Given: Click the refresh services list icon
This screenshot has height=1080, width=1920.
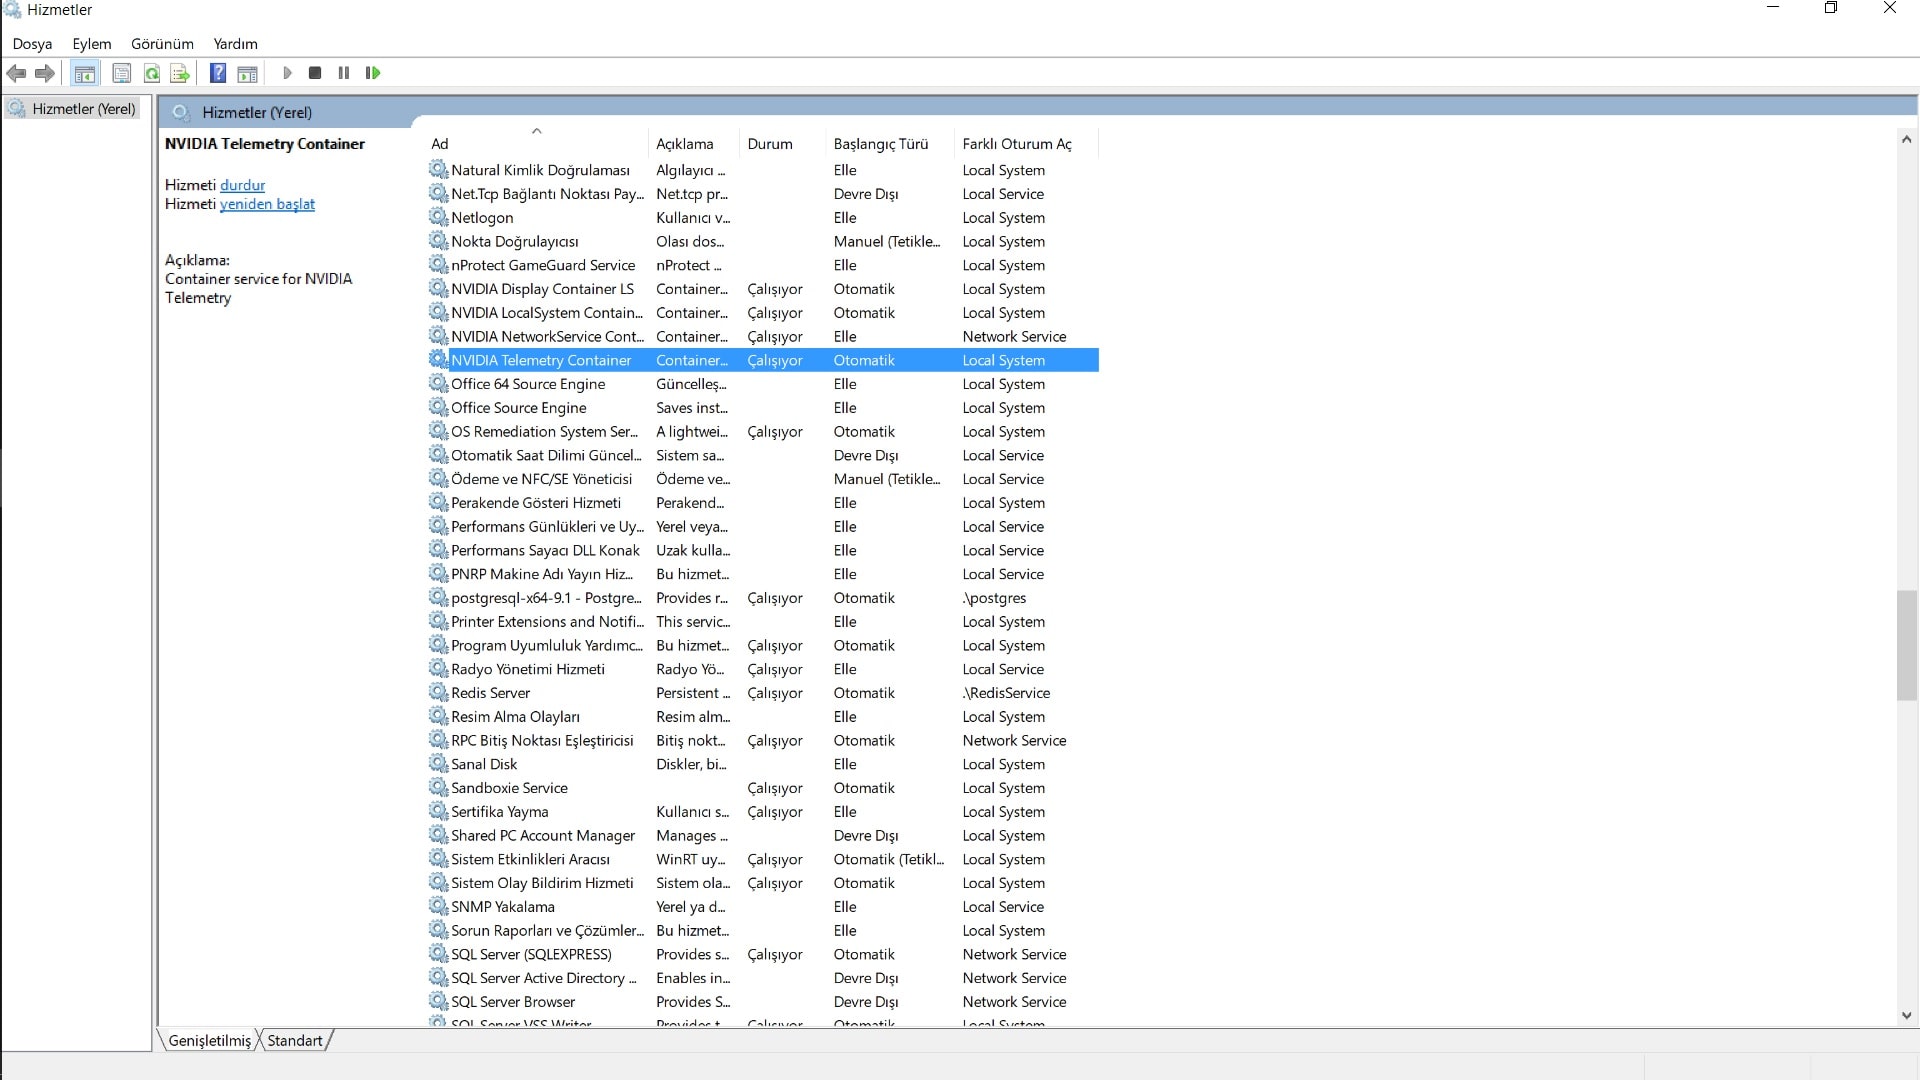Looking at the screenshot, I should pyautogui.click(x=150, y=73).
